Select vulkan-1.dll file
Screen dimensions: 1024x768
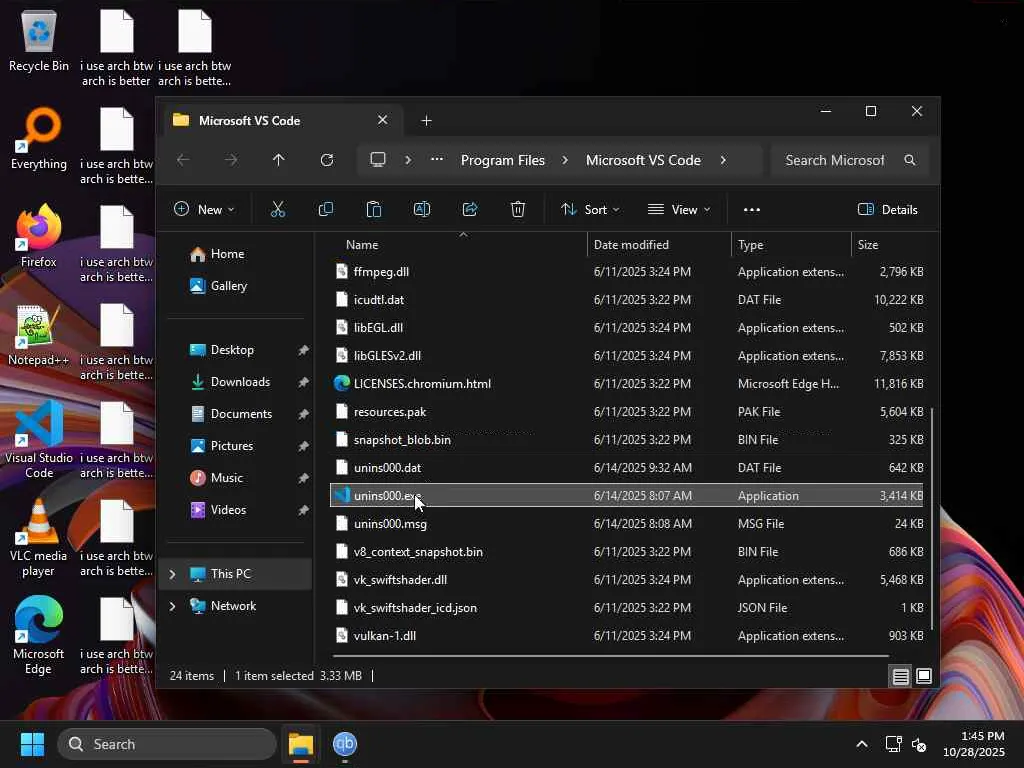pos(626,636)
